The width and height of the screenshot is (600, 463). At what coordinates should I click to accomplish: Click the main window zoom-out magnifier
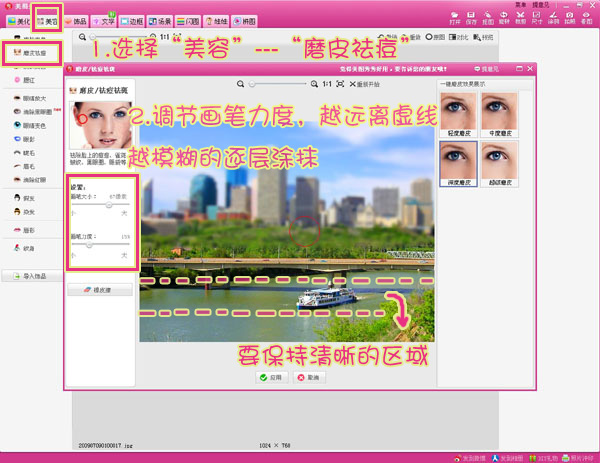click(x=82, y=37)
